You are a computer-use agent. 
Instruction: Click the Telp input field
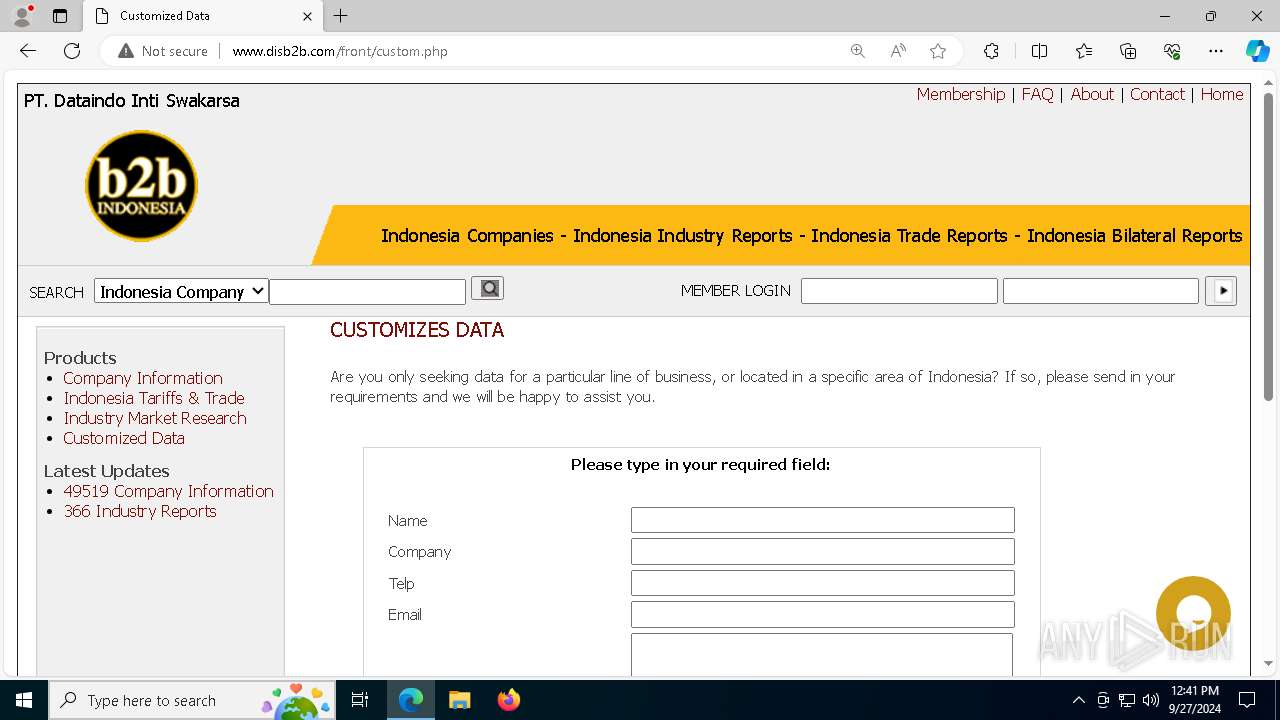(x=823, y=583)
